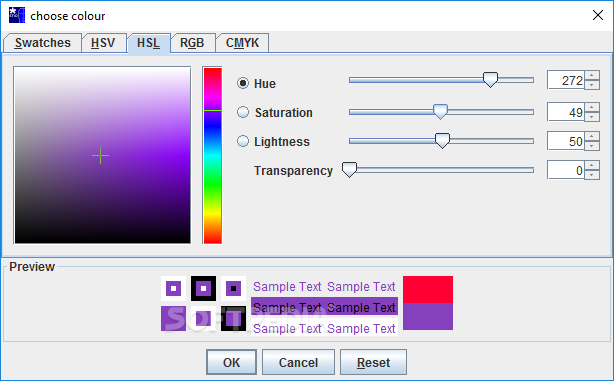Select the Hue radio button

coord(243,83)
